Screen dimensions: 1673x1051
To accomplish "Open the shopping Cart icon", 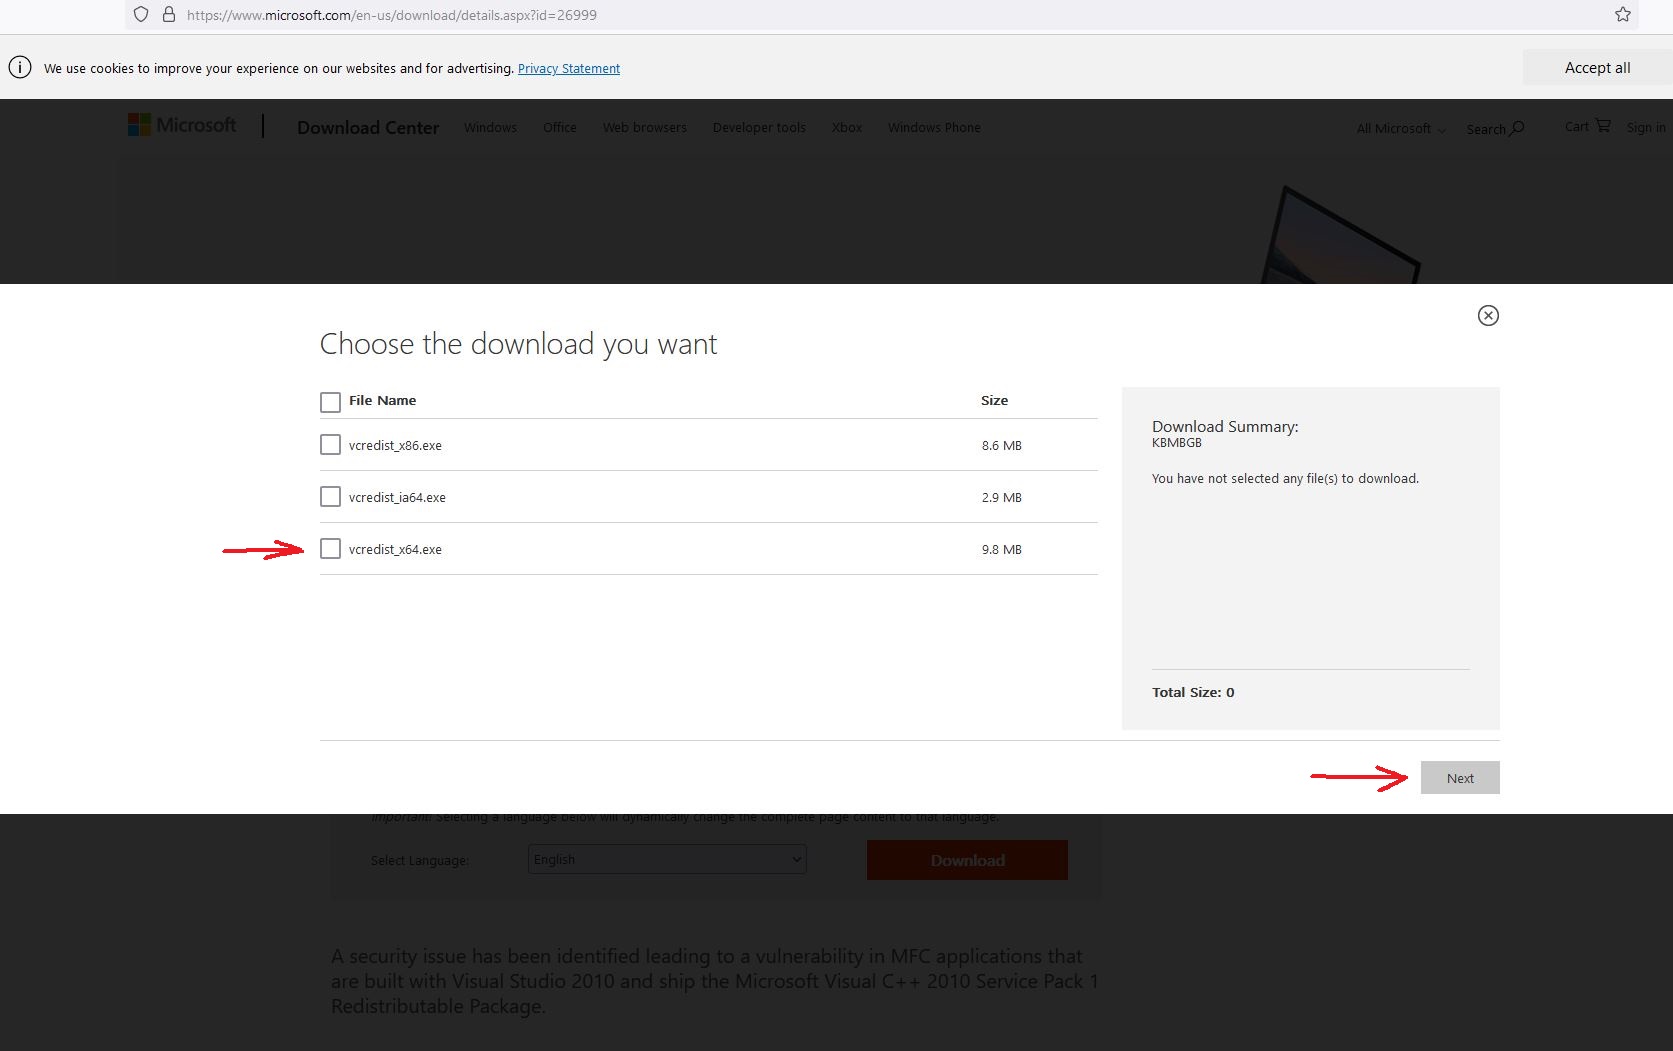I will (1602, 126).
